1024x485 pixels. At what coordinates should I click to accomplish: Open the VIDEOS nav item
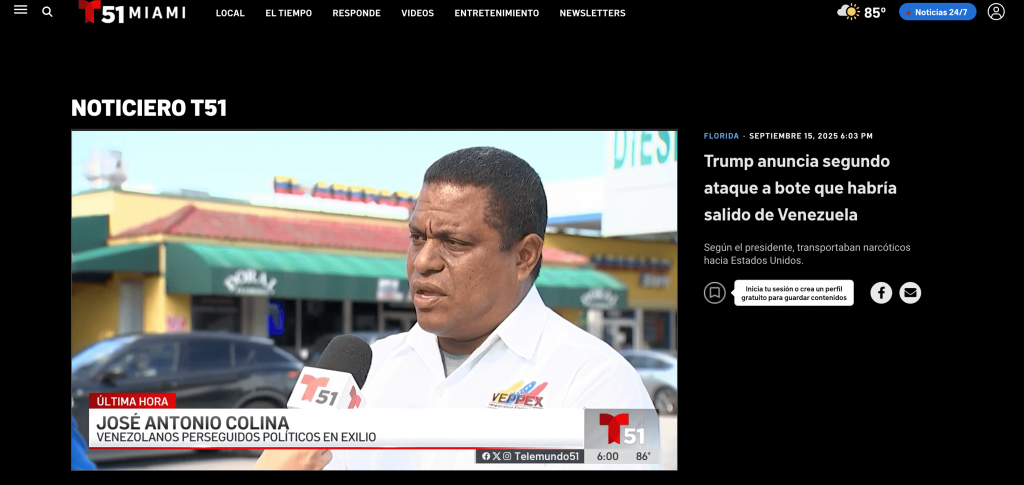pyautogui.click(x=417, y=13)
